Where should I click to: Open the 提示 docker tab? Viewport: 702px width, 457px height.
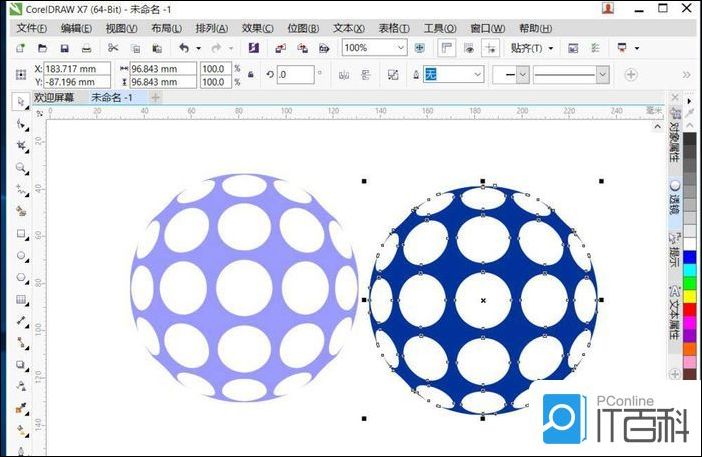point(674,250)
